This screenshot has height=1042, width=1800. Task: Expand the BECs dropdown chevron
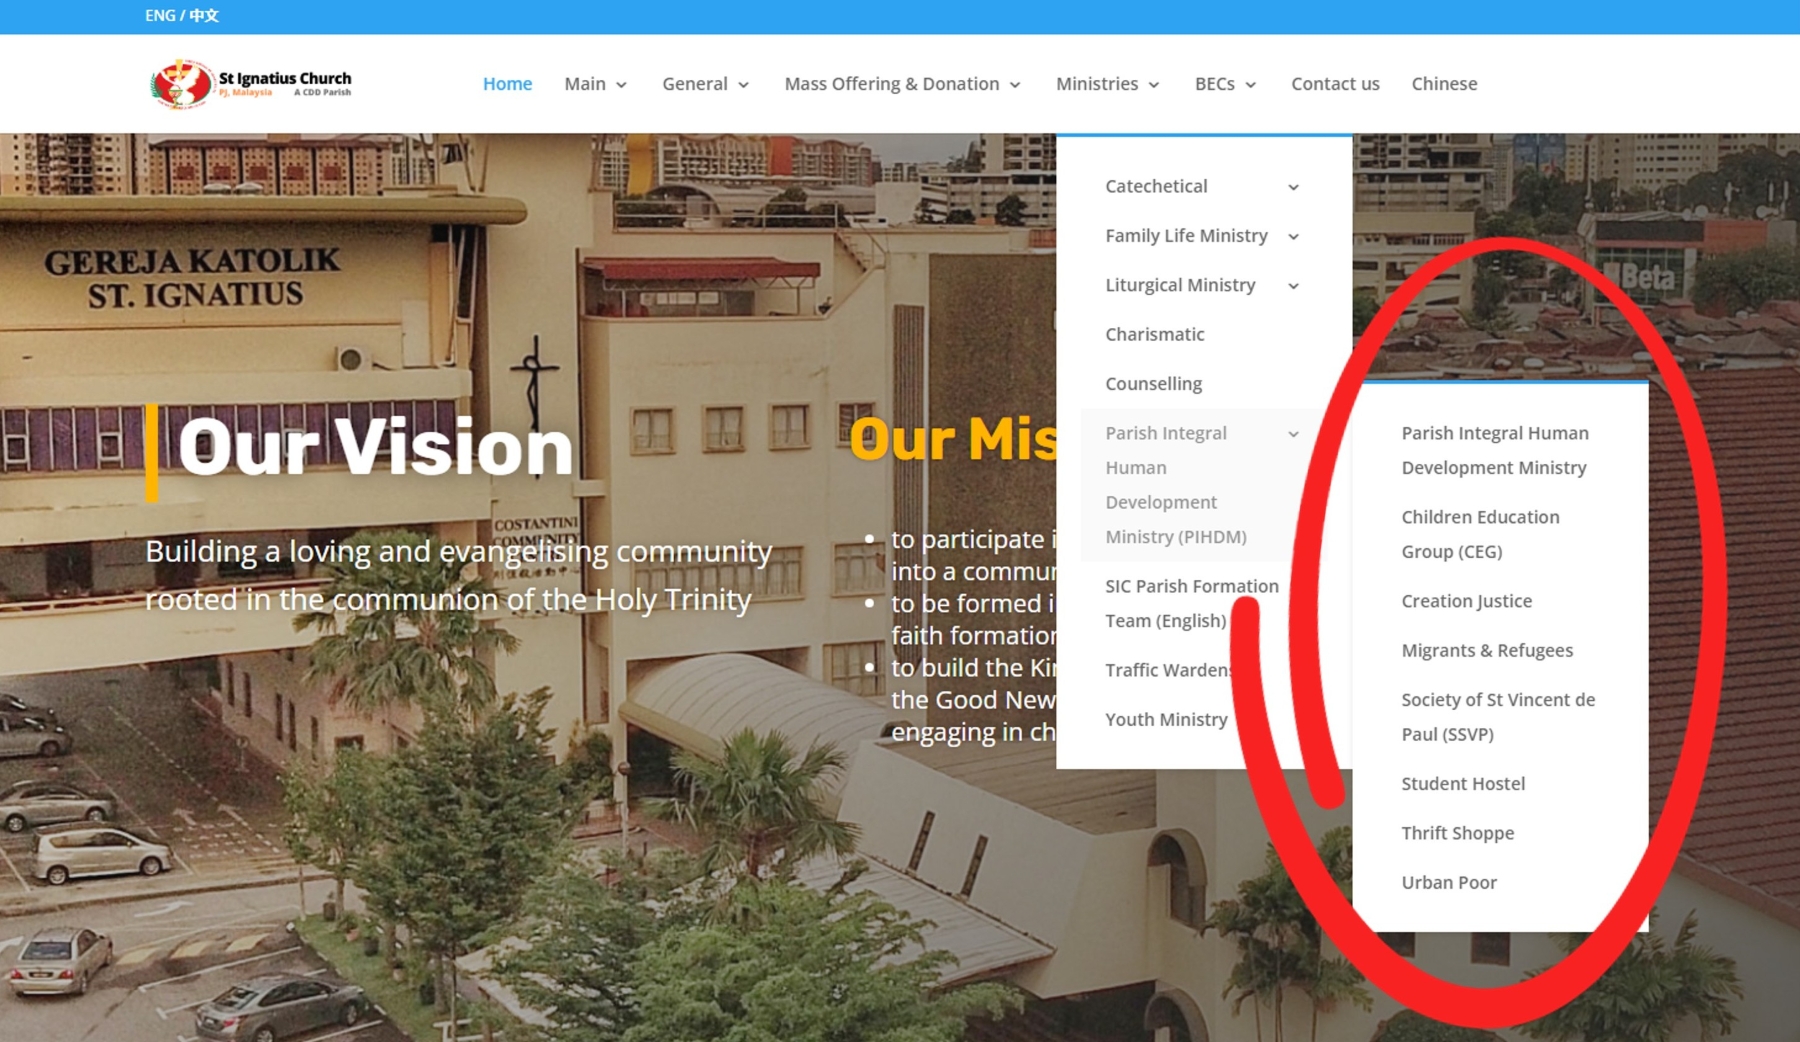click(1250, 85)
